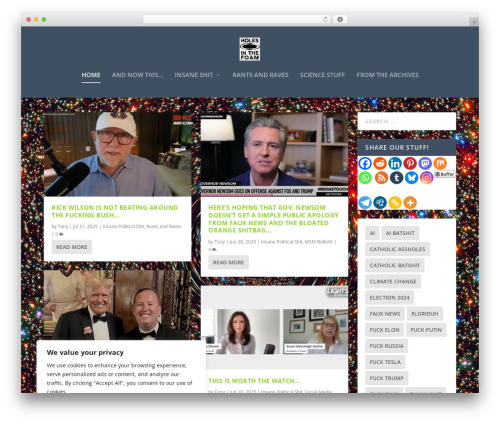Reload the page with the browser refresh icon
This screenshot has height=423, width=500.
(x=325, y=19)
